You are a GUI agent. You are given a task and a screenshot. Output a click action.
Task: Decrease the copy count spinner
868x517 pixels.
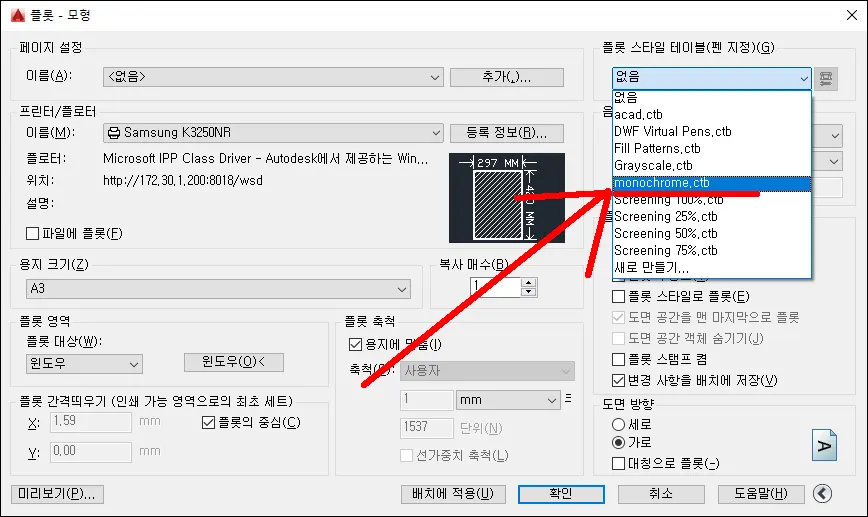coord(529,292)
